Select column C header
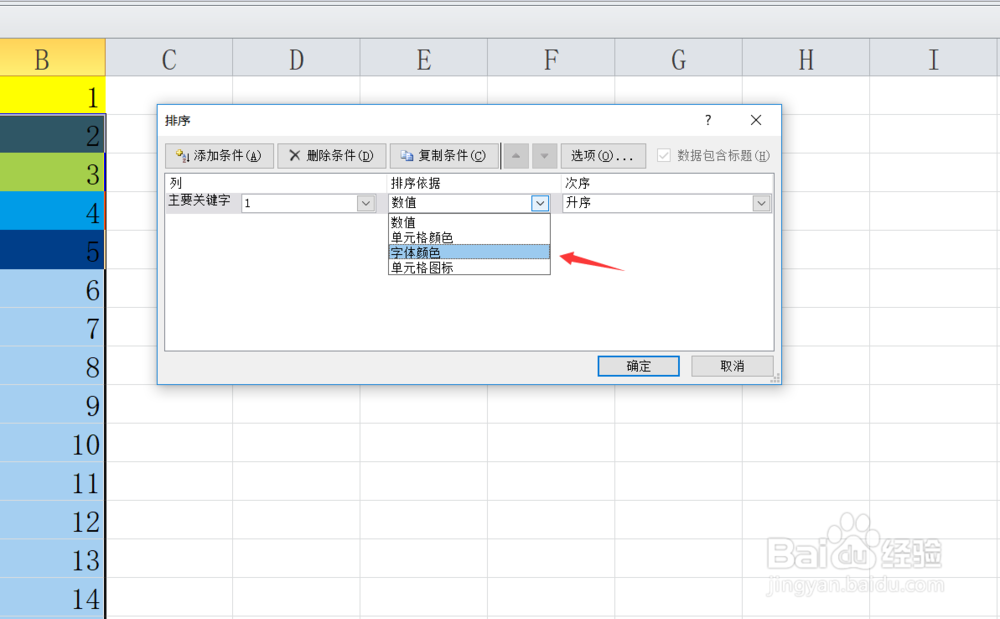 [169, 57]
